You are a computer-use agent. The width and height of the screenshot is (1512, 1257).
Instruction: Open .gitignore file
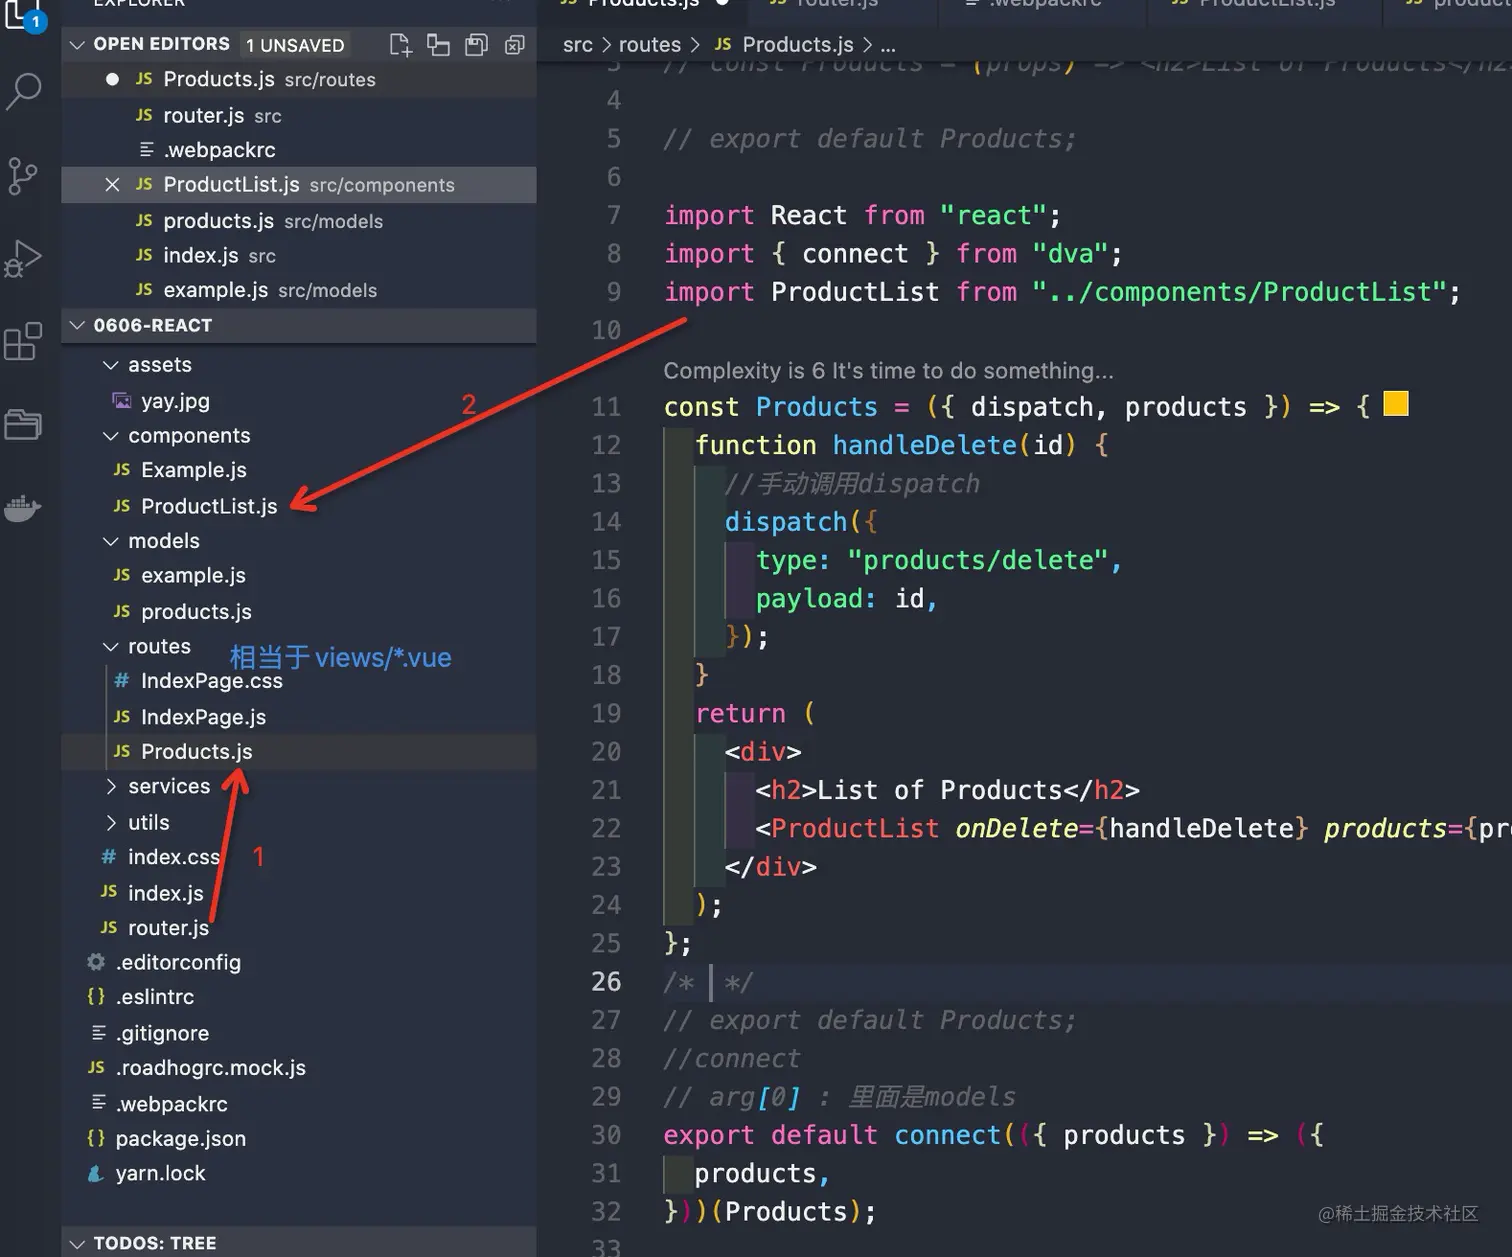click(299, 1033)
